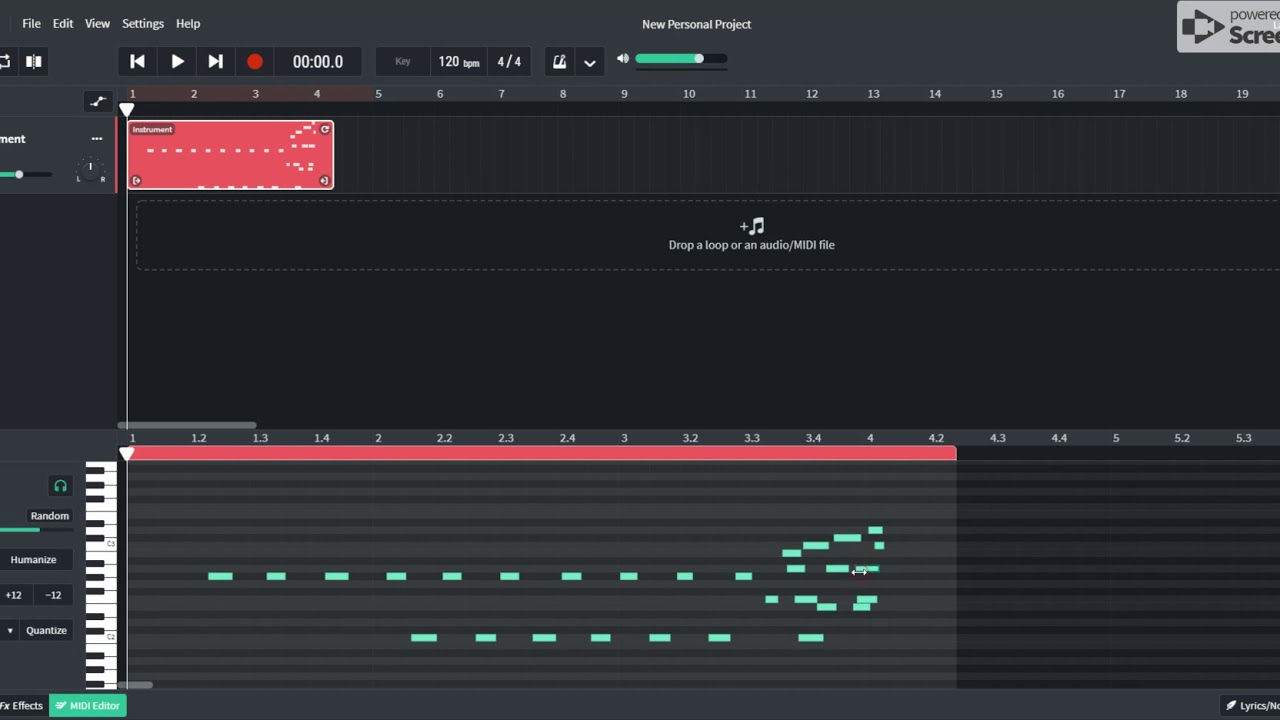Open the Quantize value dropdown arrow

coord(10,631)
